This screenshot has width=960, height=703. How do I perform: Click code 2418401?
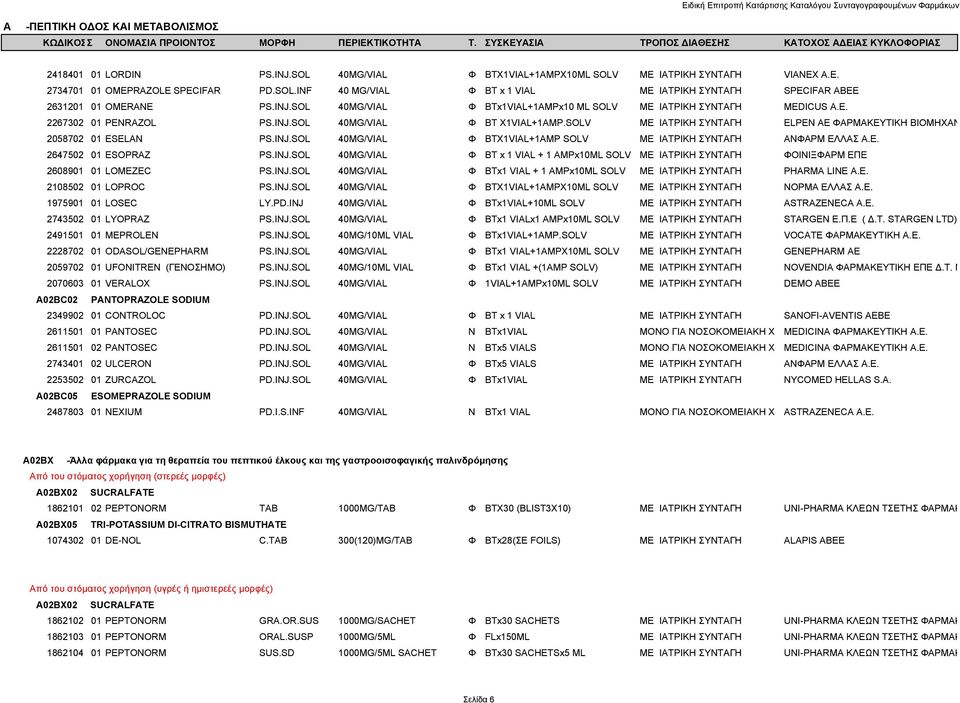coord(65,75)
